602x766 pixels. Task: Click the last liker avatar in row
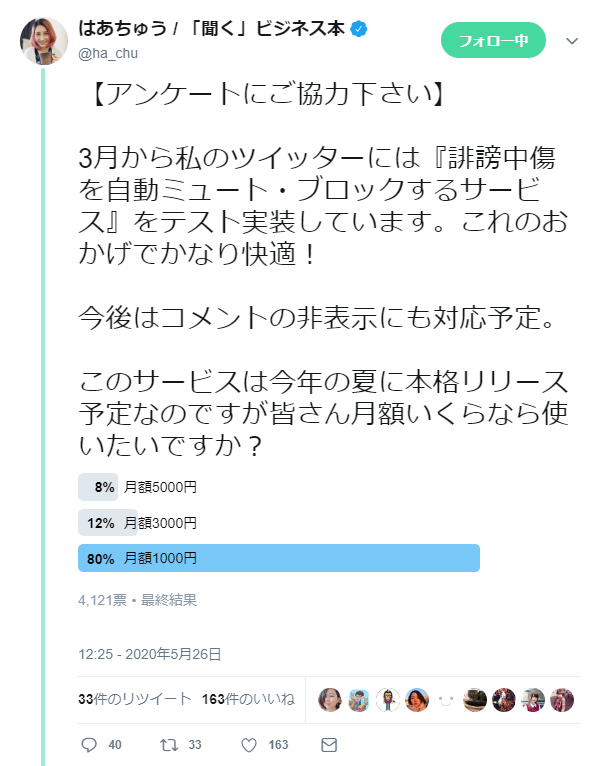563,700
